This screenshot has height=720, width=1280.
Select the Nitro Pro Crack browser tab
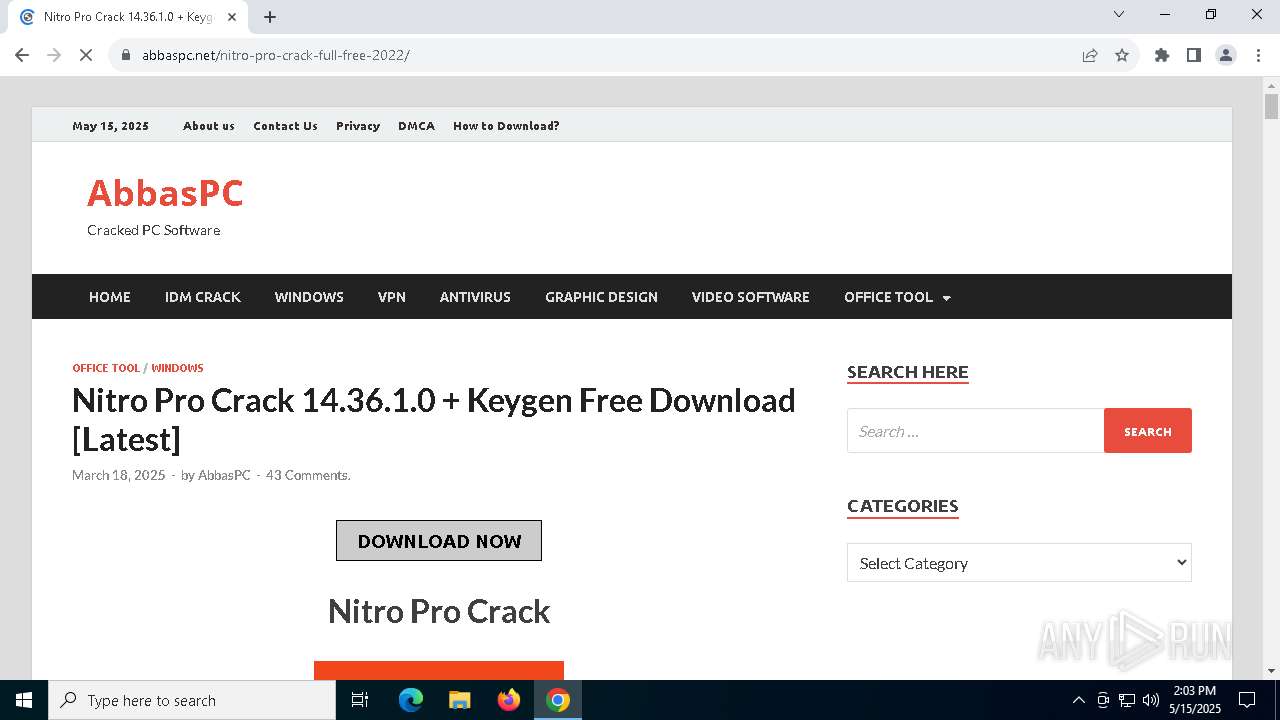pos(128,17)
